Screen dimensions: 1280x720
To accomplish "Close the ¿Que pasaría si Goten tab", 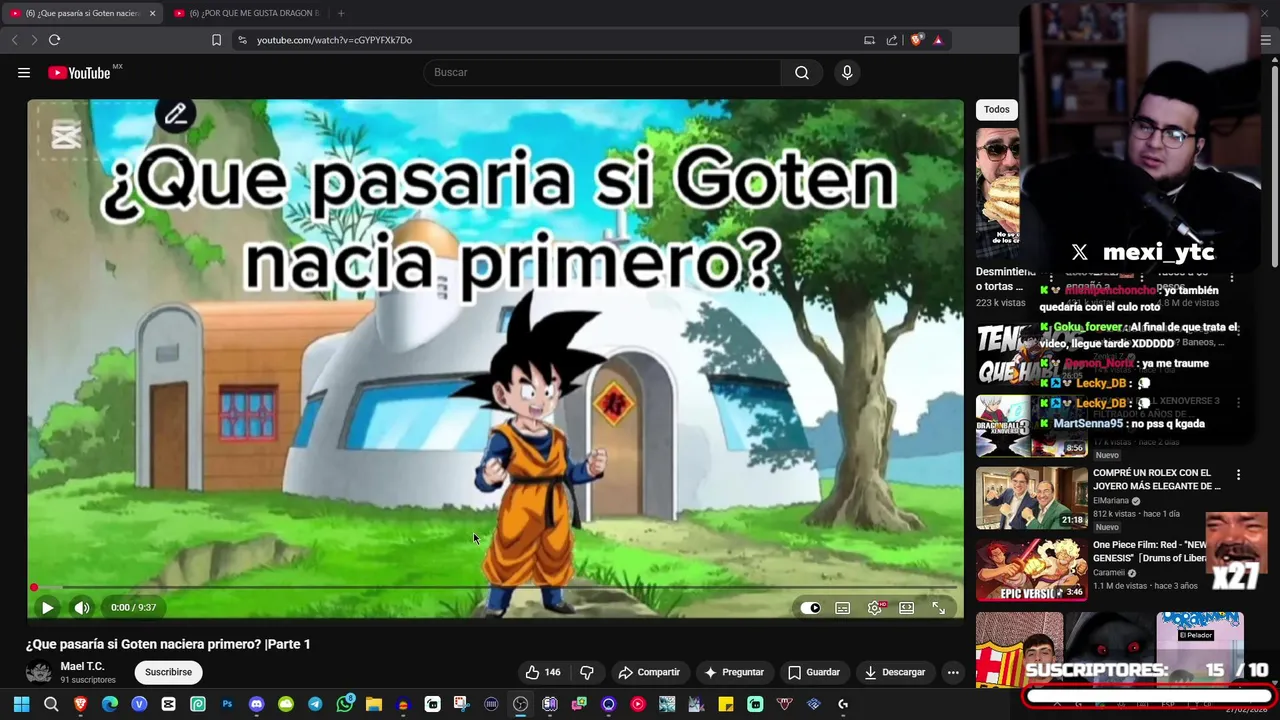I will pos(152,13).
